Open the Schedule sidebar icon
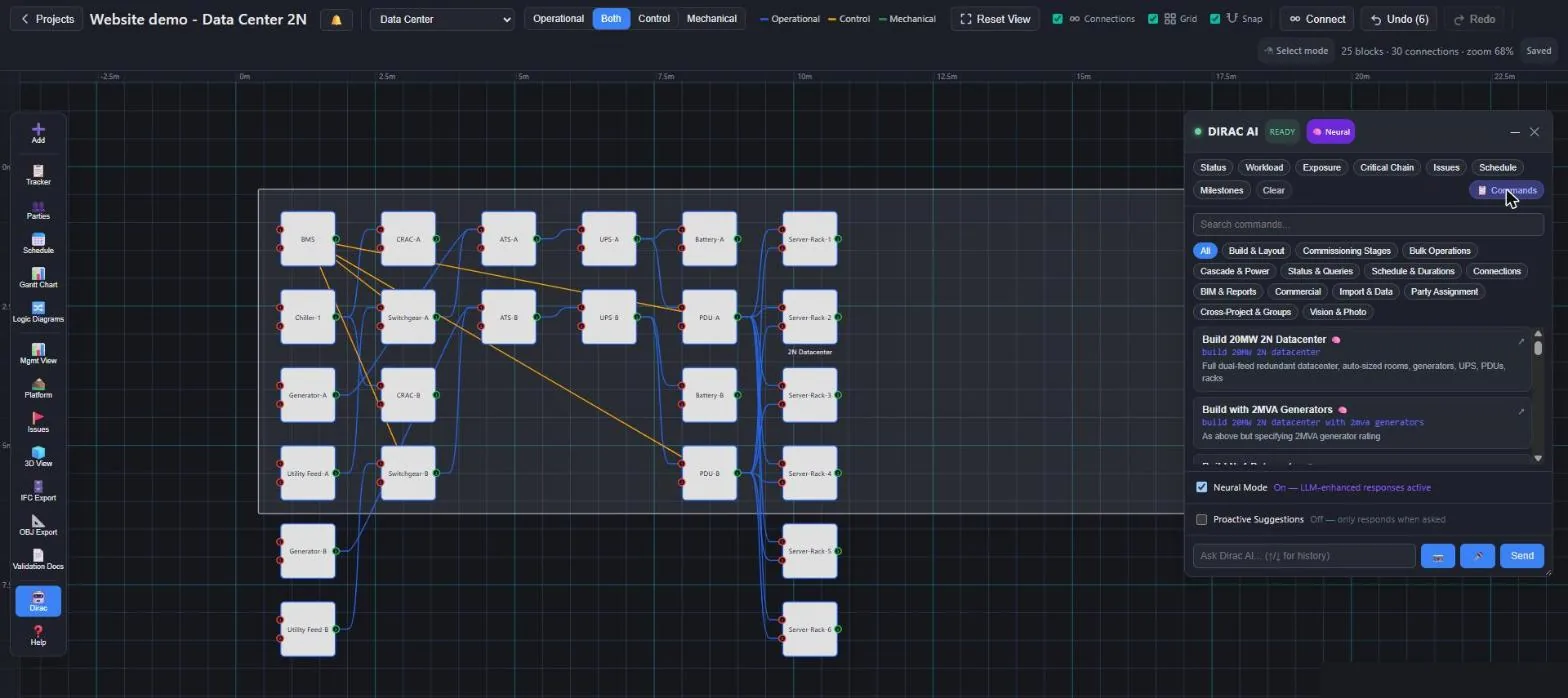The image size is (1568, 698). click(38, 244)
